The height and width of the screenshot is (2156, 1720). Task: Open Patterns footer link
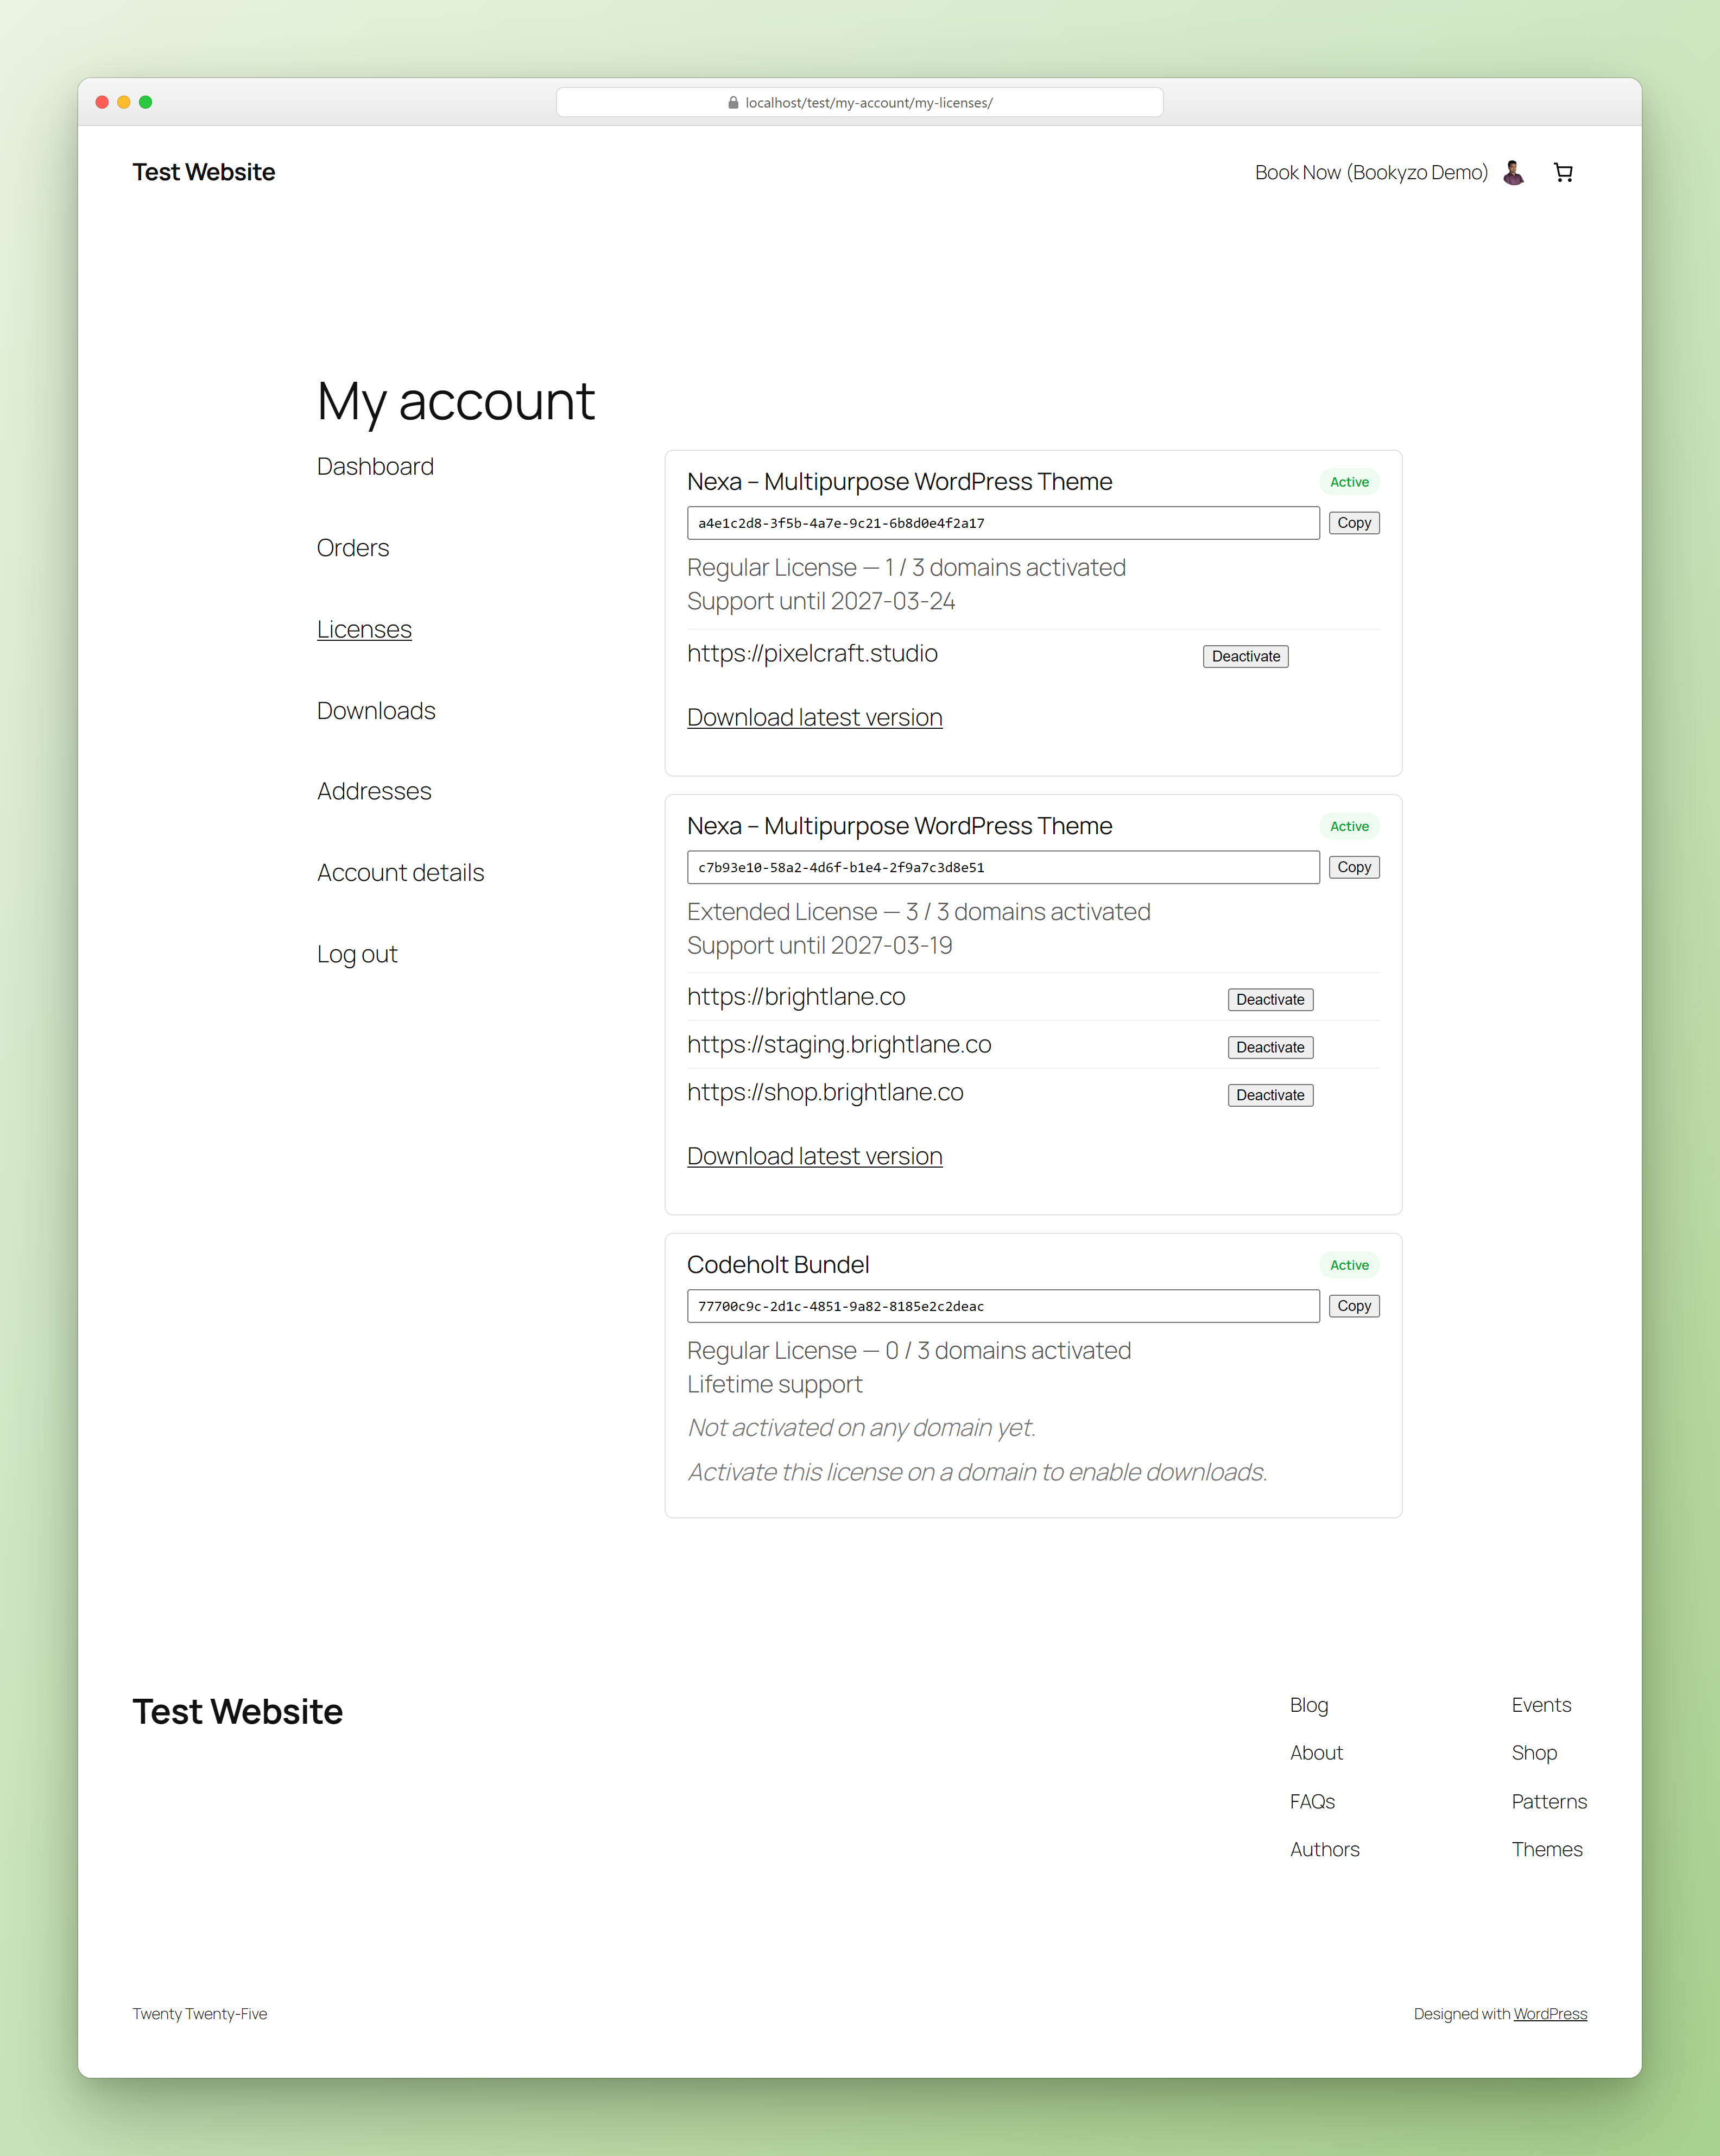pos(1549,1802)
